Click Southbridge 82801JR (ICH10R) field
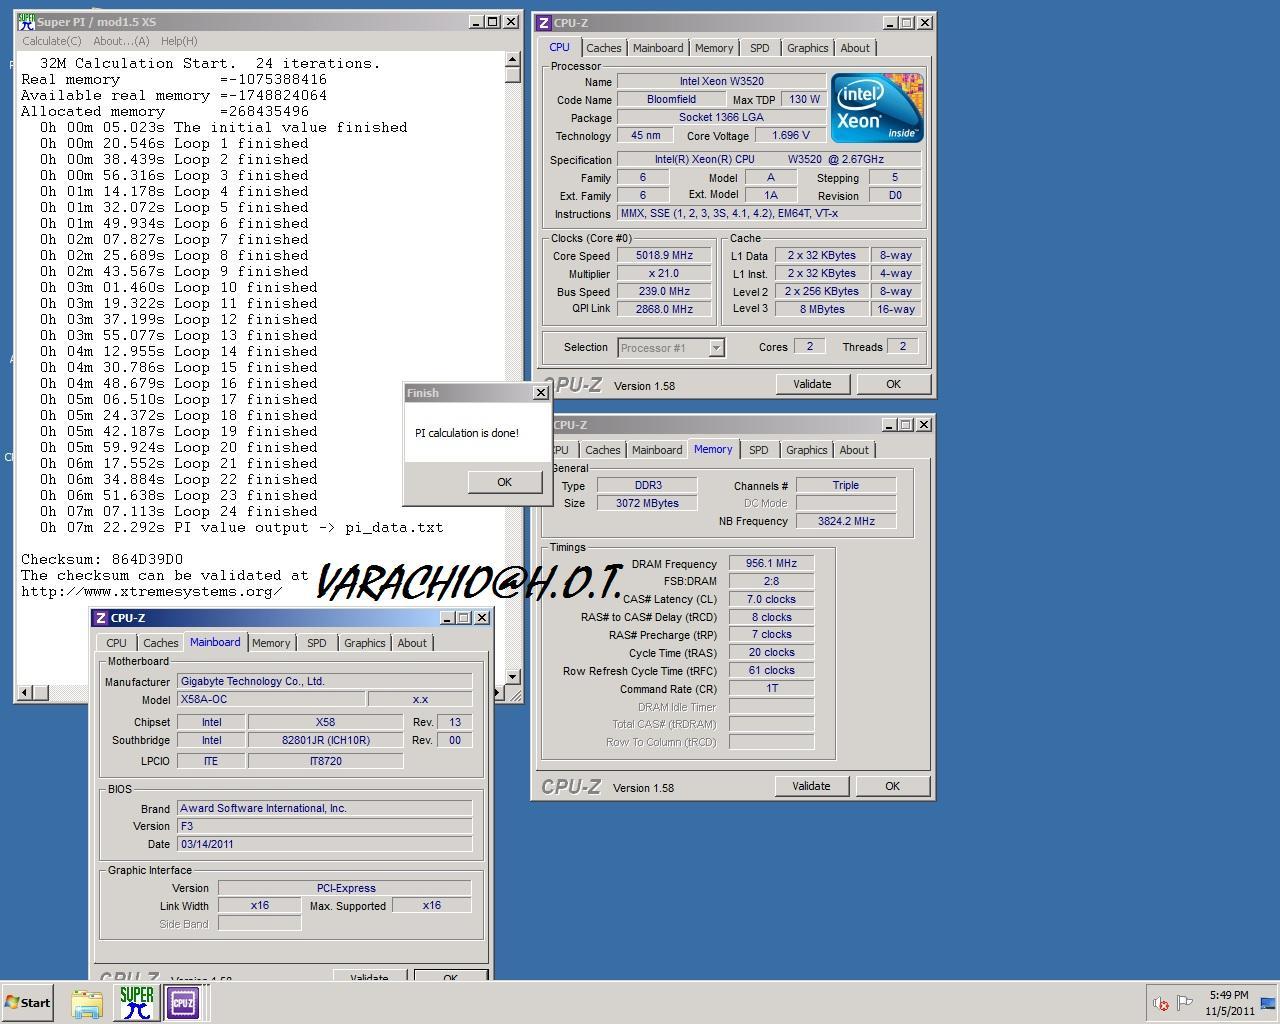 [325, 740]
